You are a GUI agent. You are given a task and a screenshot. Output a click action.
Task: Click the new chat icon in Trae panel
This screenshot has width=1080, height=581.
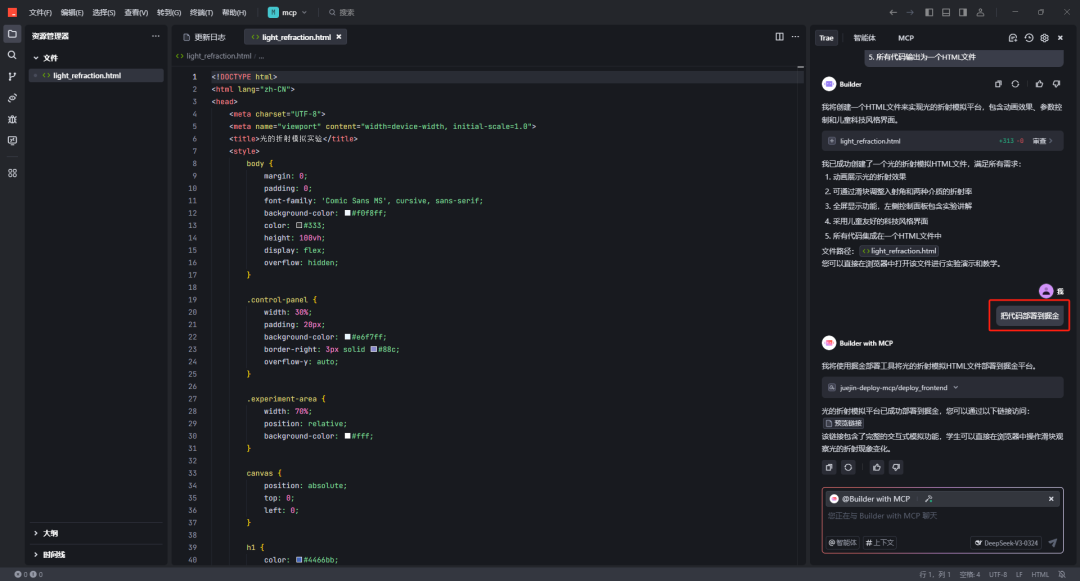(1012, 38)
